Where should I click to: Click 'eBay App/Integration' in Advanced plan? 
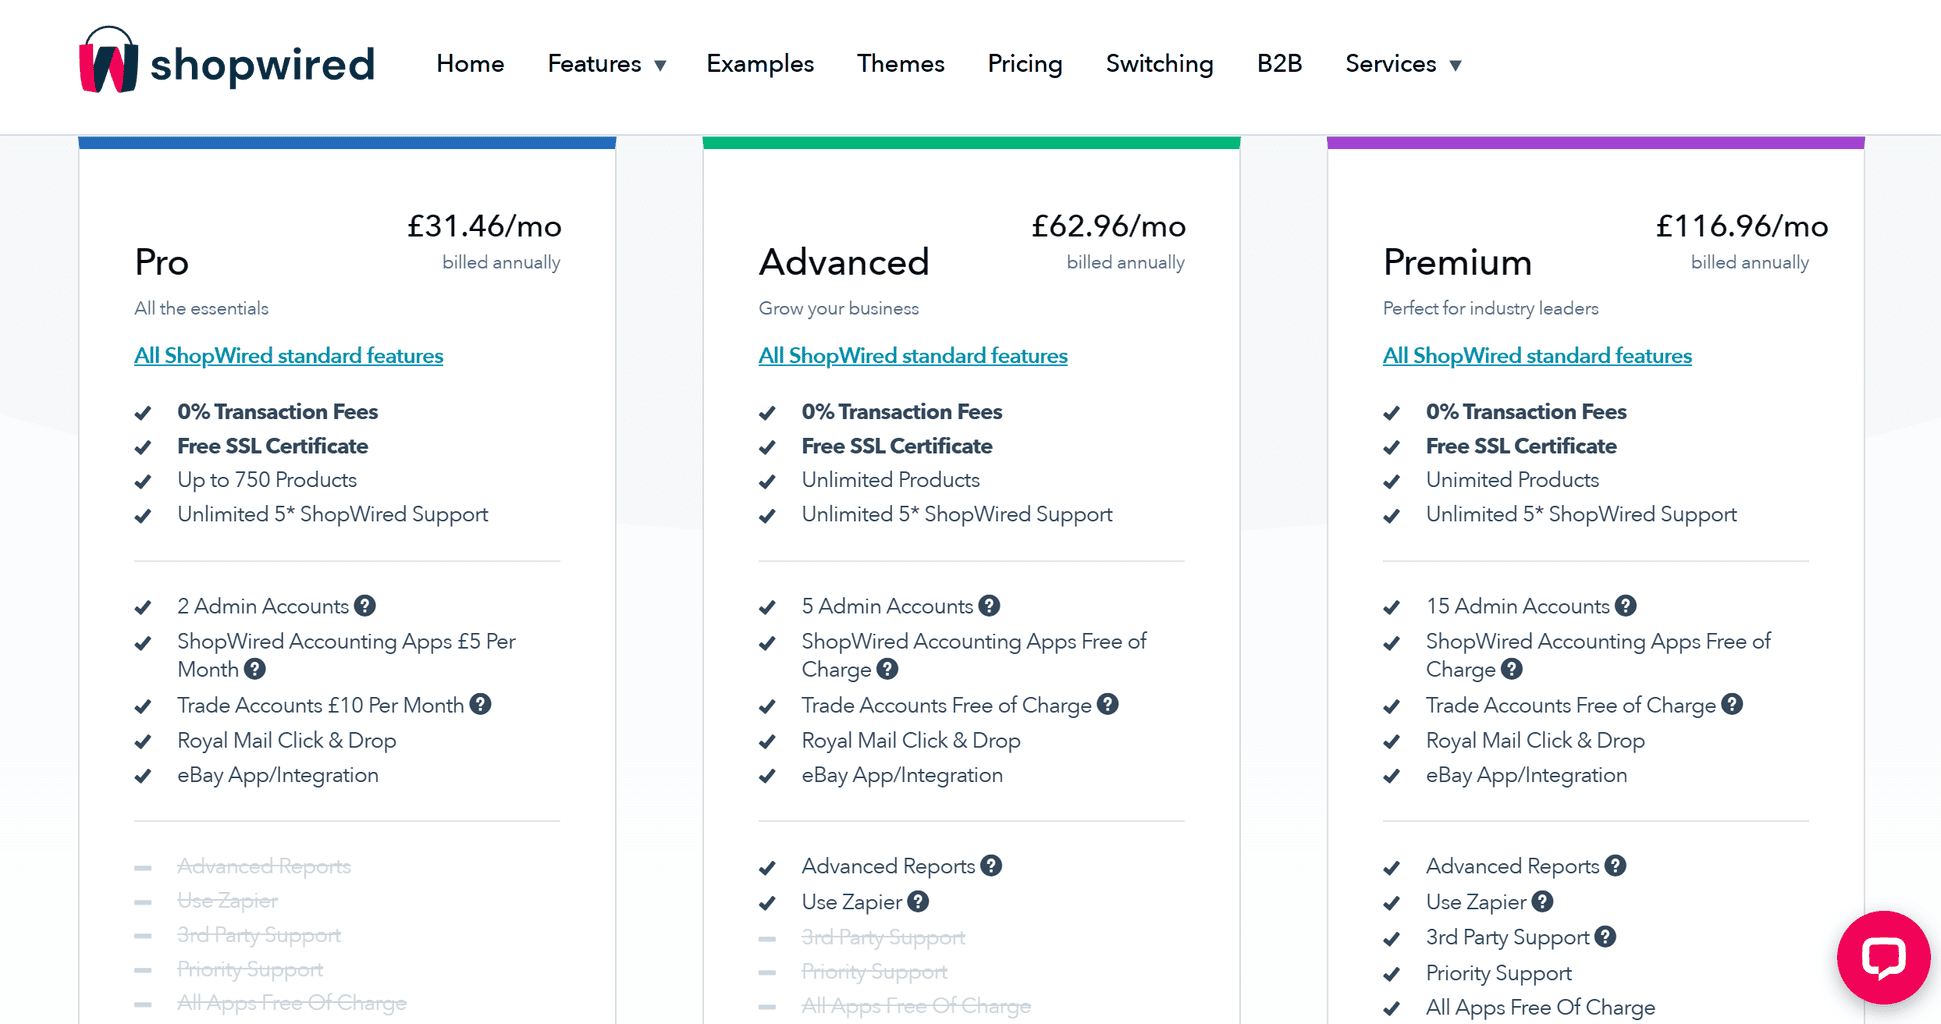[902, 775]
